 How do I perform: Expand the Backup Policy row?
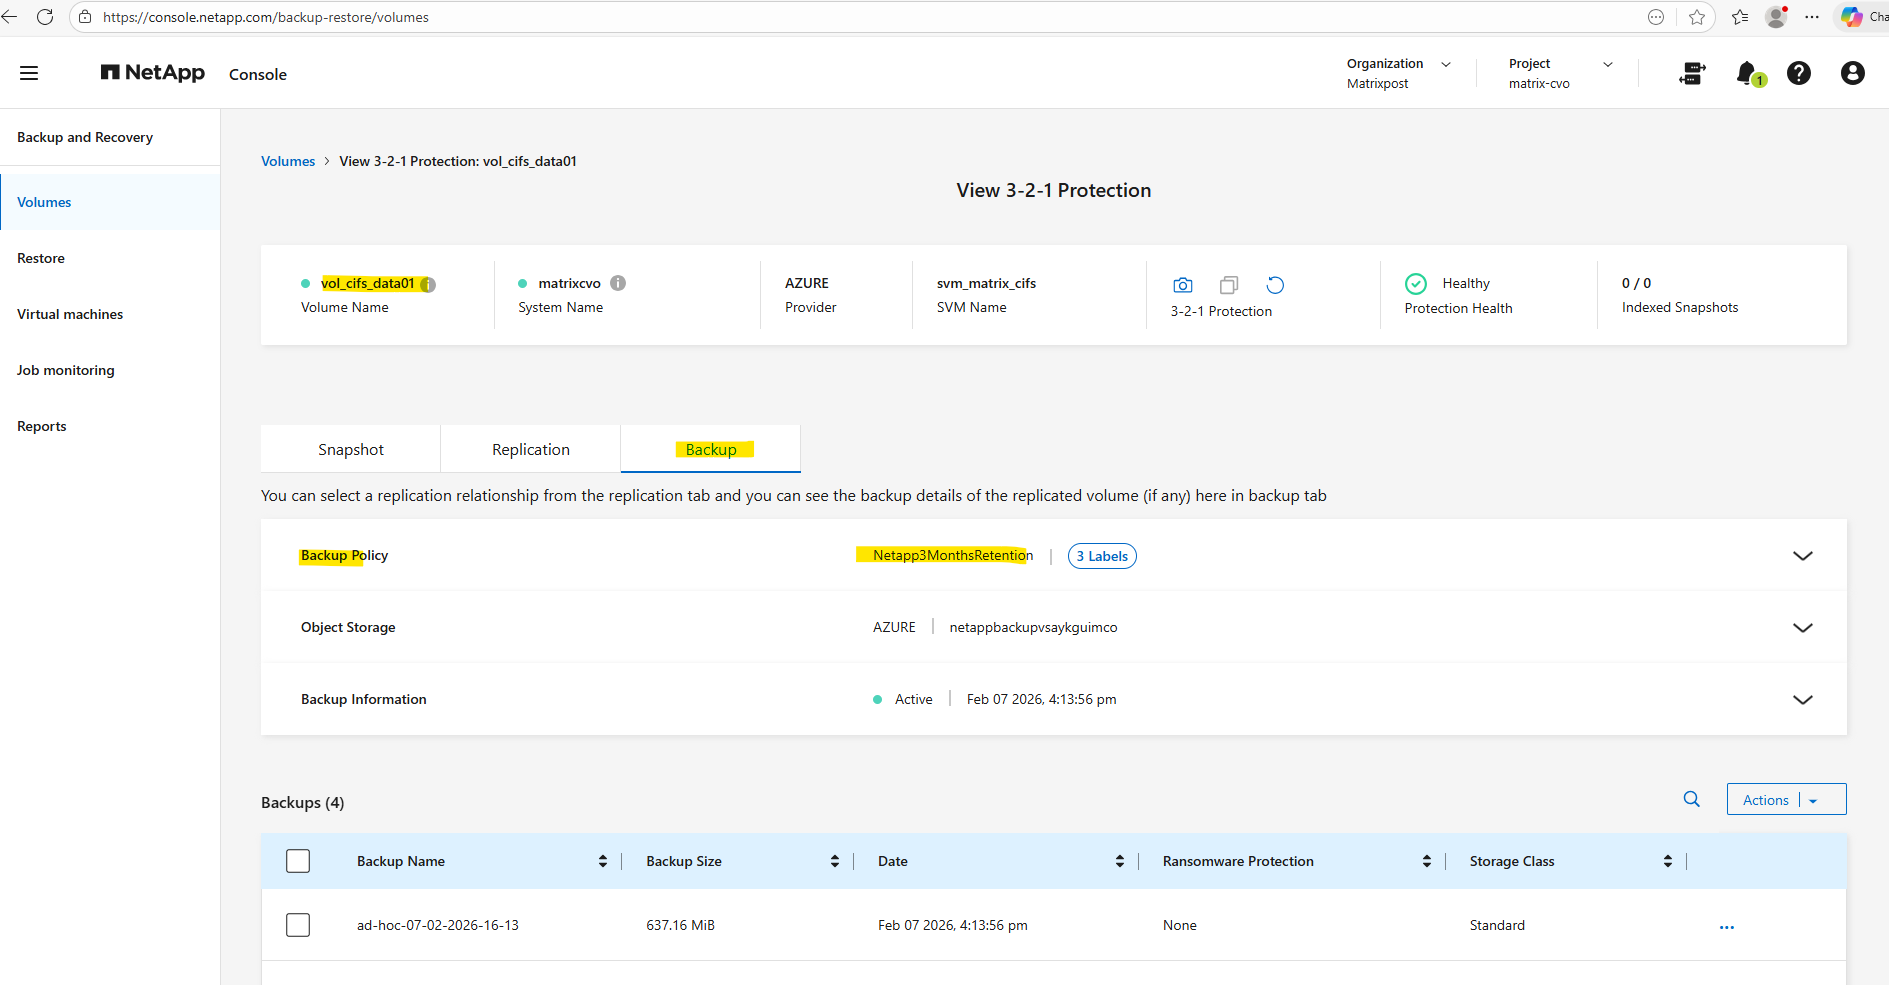(1802, 556)
